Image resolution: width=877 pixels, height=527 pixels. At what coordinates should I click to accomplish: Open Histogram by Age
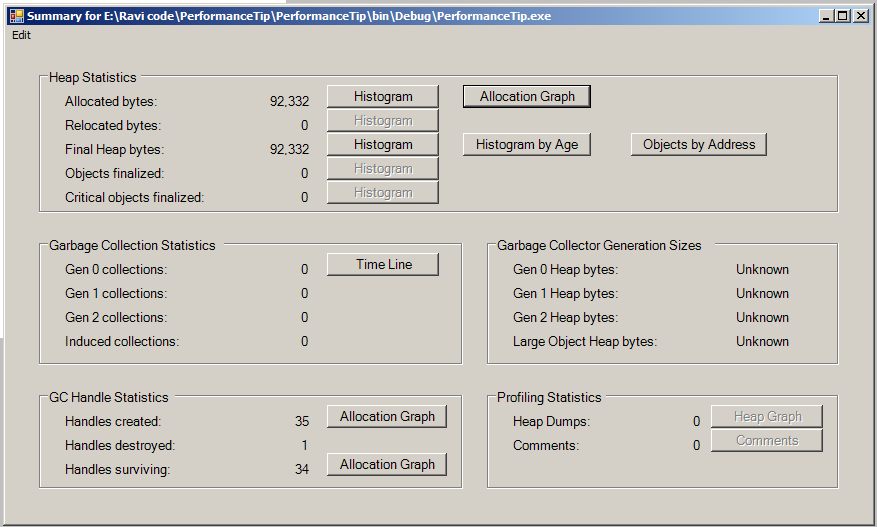(x=527, y=144)
